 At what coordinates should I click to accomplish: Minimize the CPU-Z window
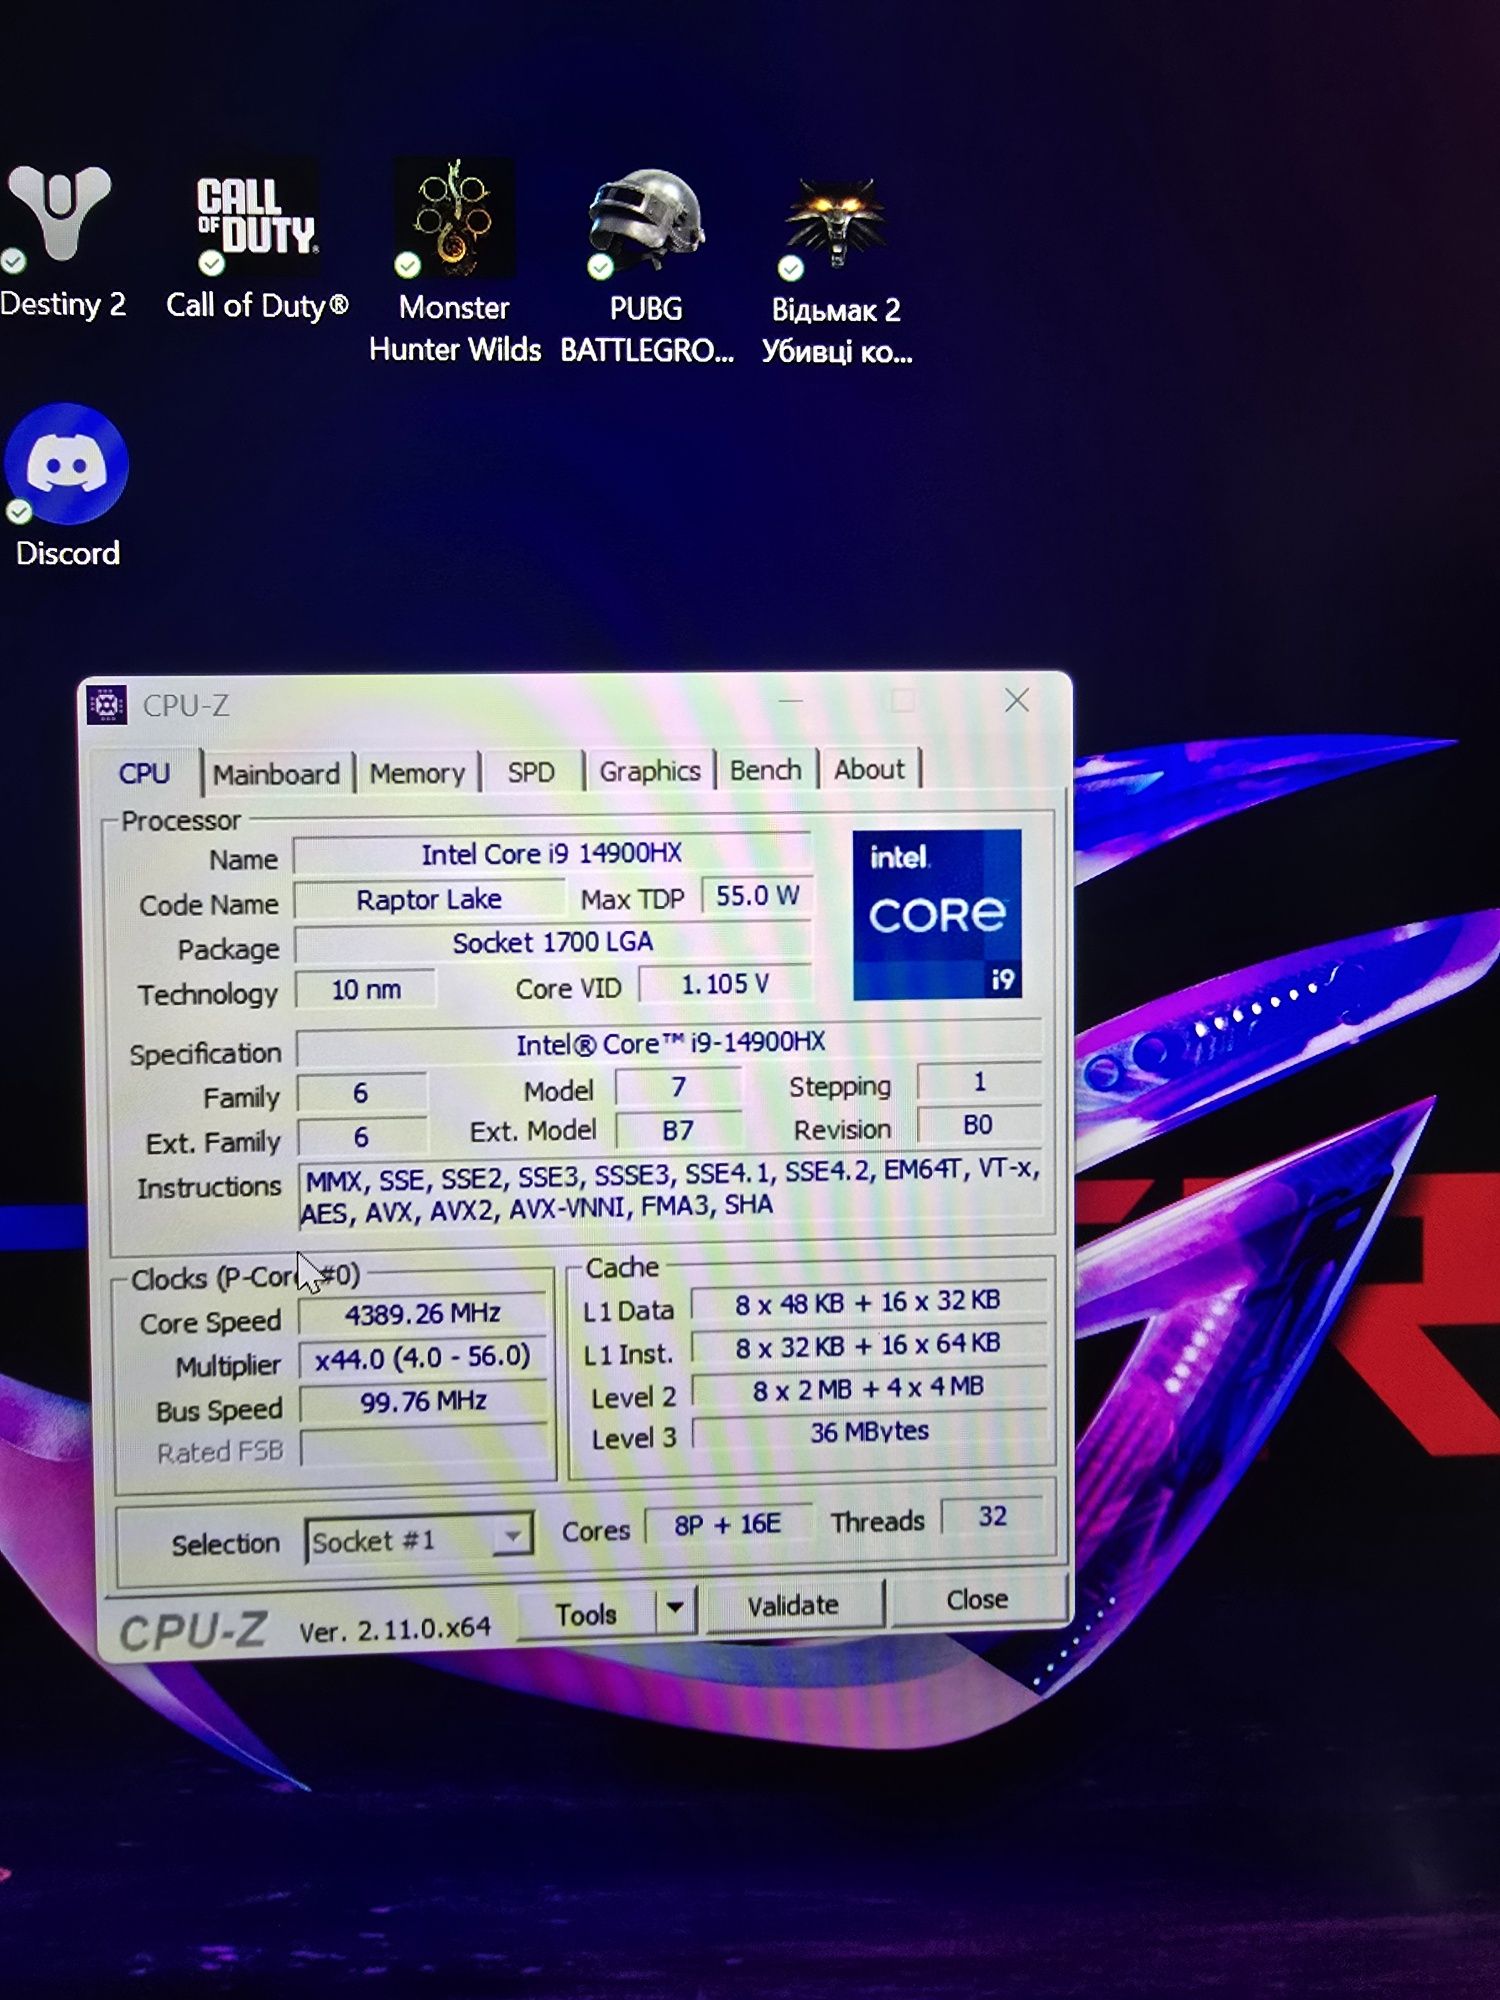coord(791,701)
